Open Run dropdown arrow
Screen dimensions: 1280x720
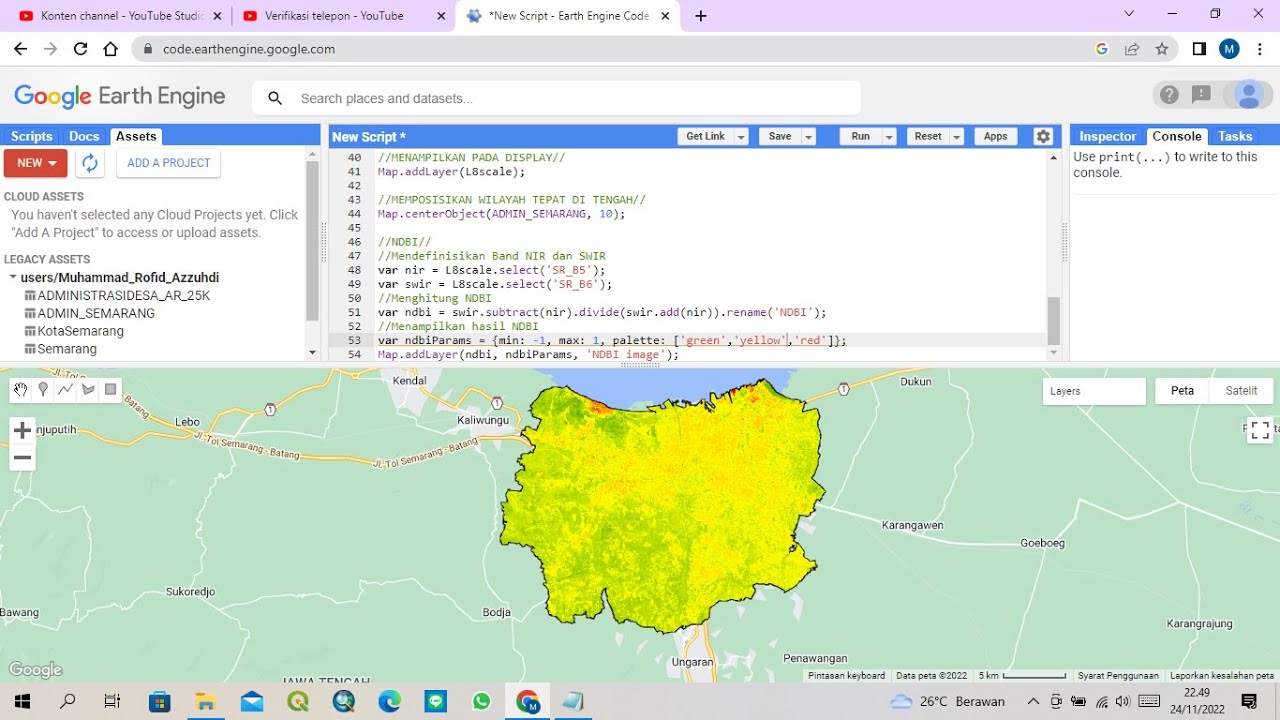coord(889,137)
